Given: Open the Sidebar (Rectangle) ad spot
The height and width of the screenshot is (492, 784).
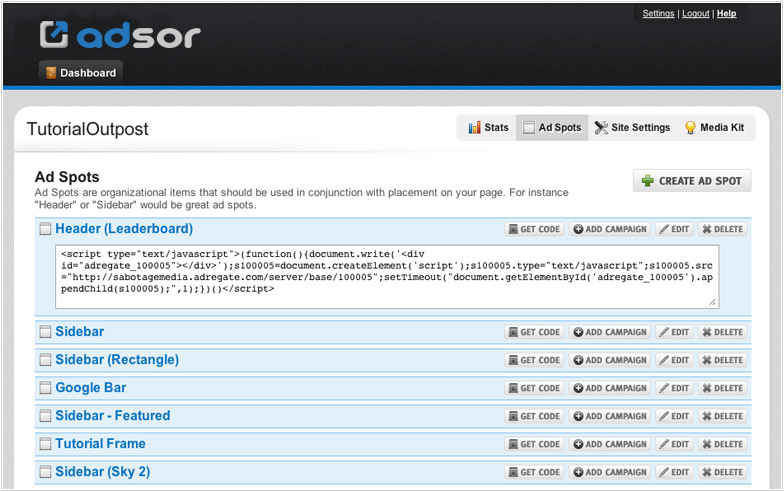Looking at the screenshot, I should pyautogui.click(x=117, y=360).
